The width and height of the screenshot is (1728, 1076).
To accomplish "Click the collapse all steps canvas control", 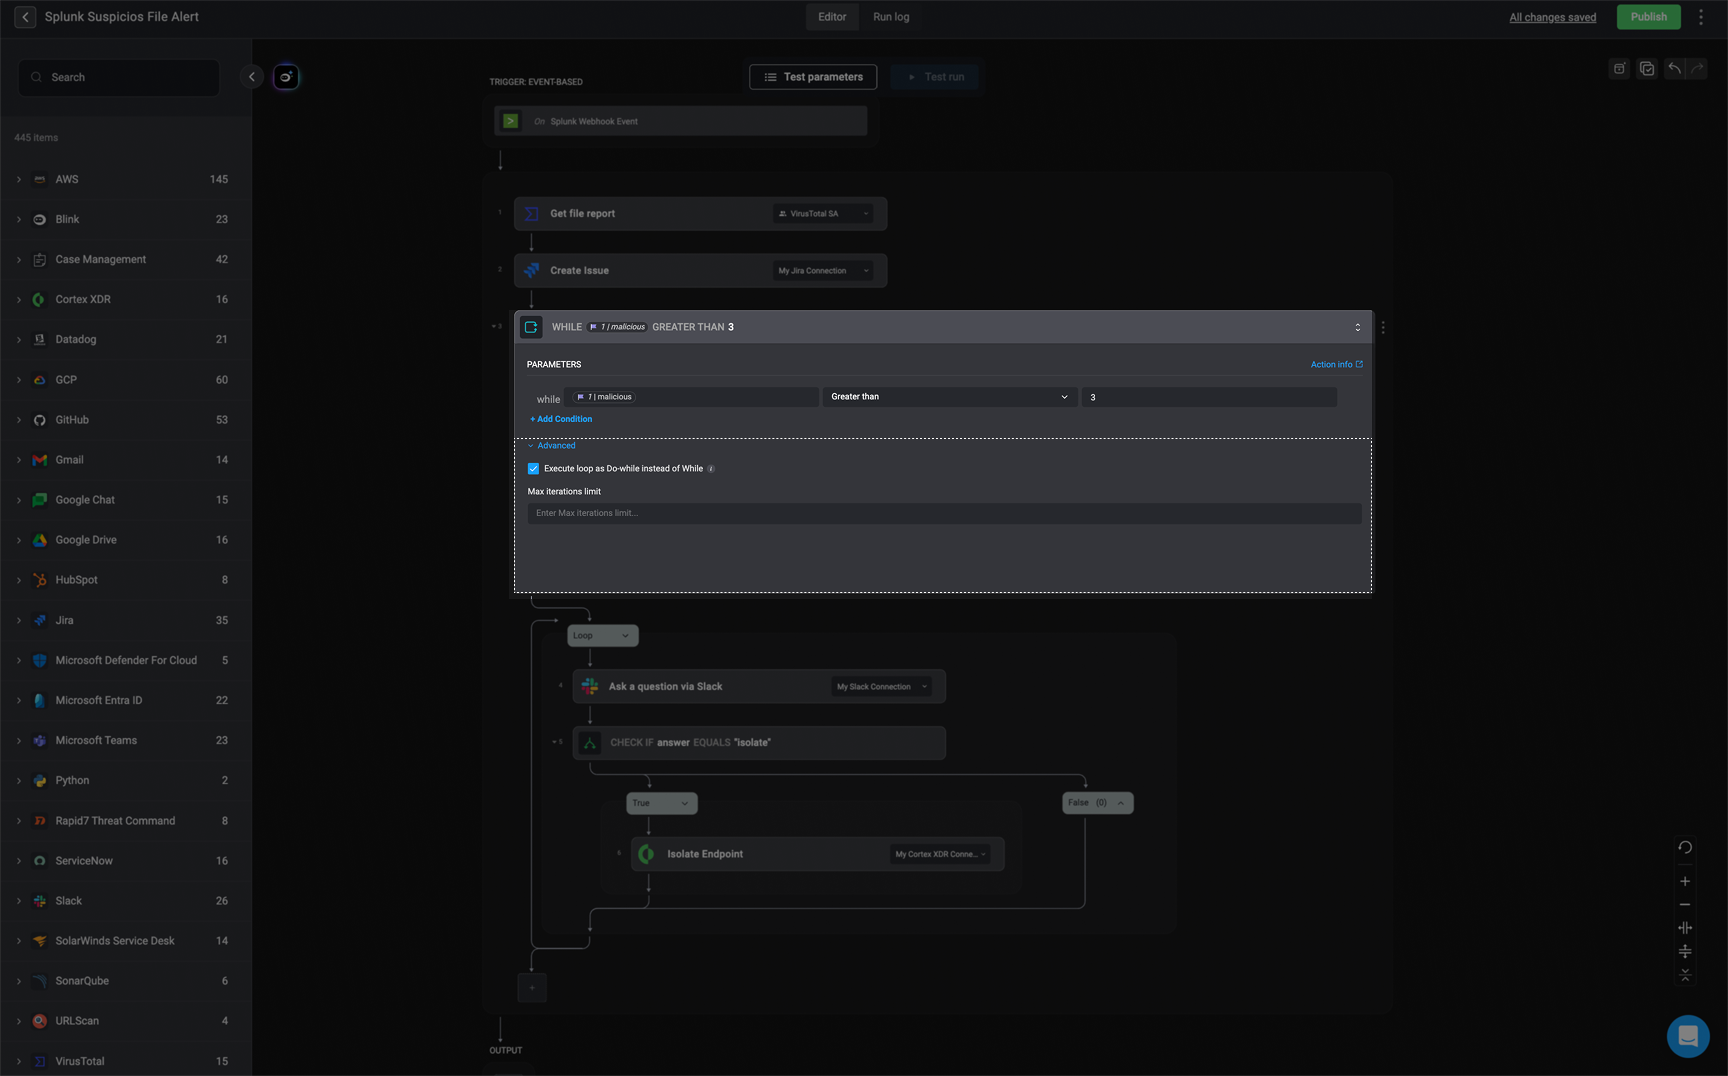I will [x=1685, y=974].
